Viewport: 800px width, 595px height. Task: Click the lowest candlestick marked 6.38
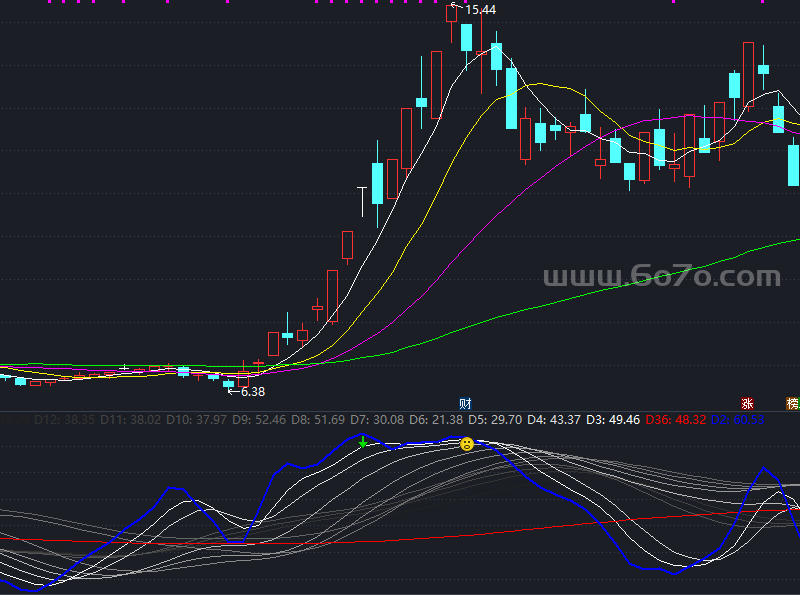tap(229, 384)
